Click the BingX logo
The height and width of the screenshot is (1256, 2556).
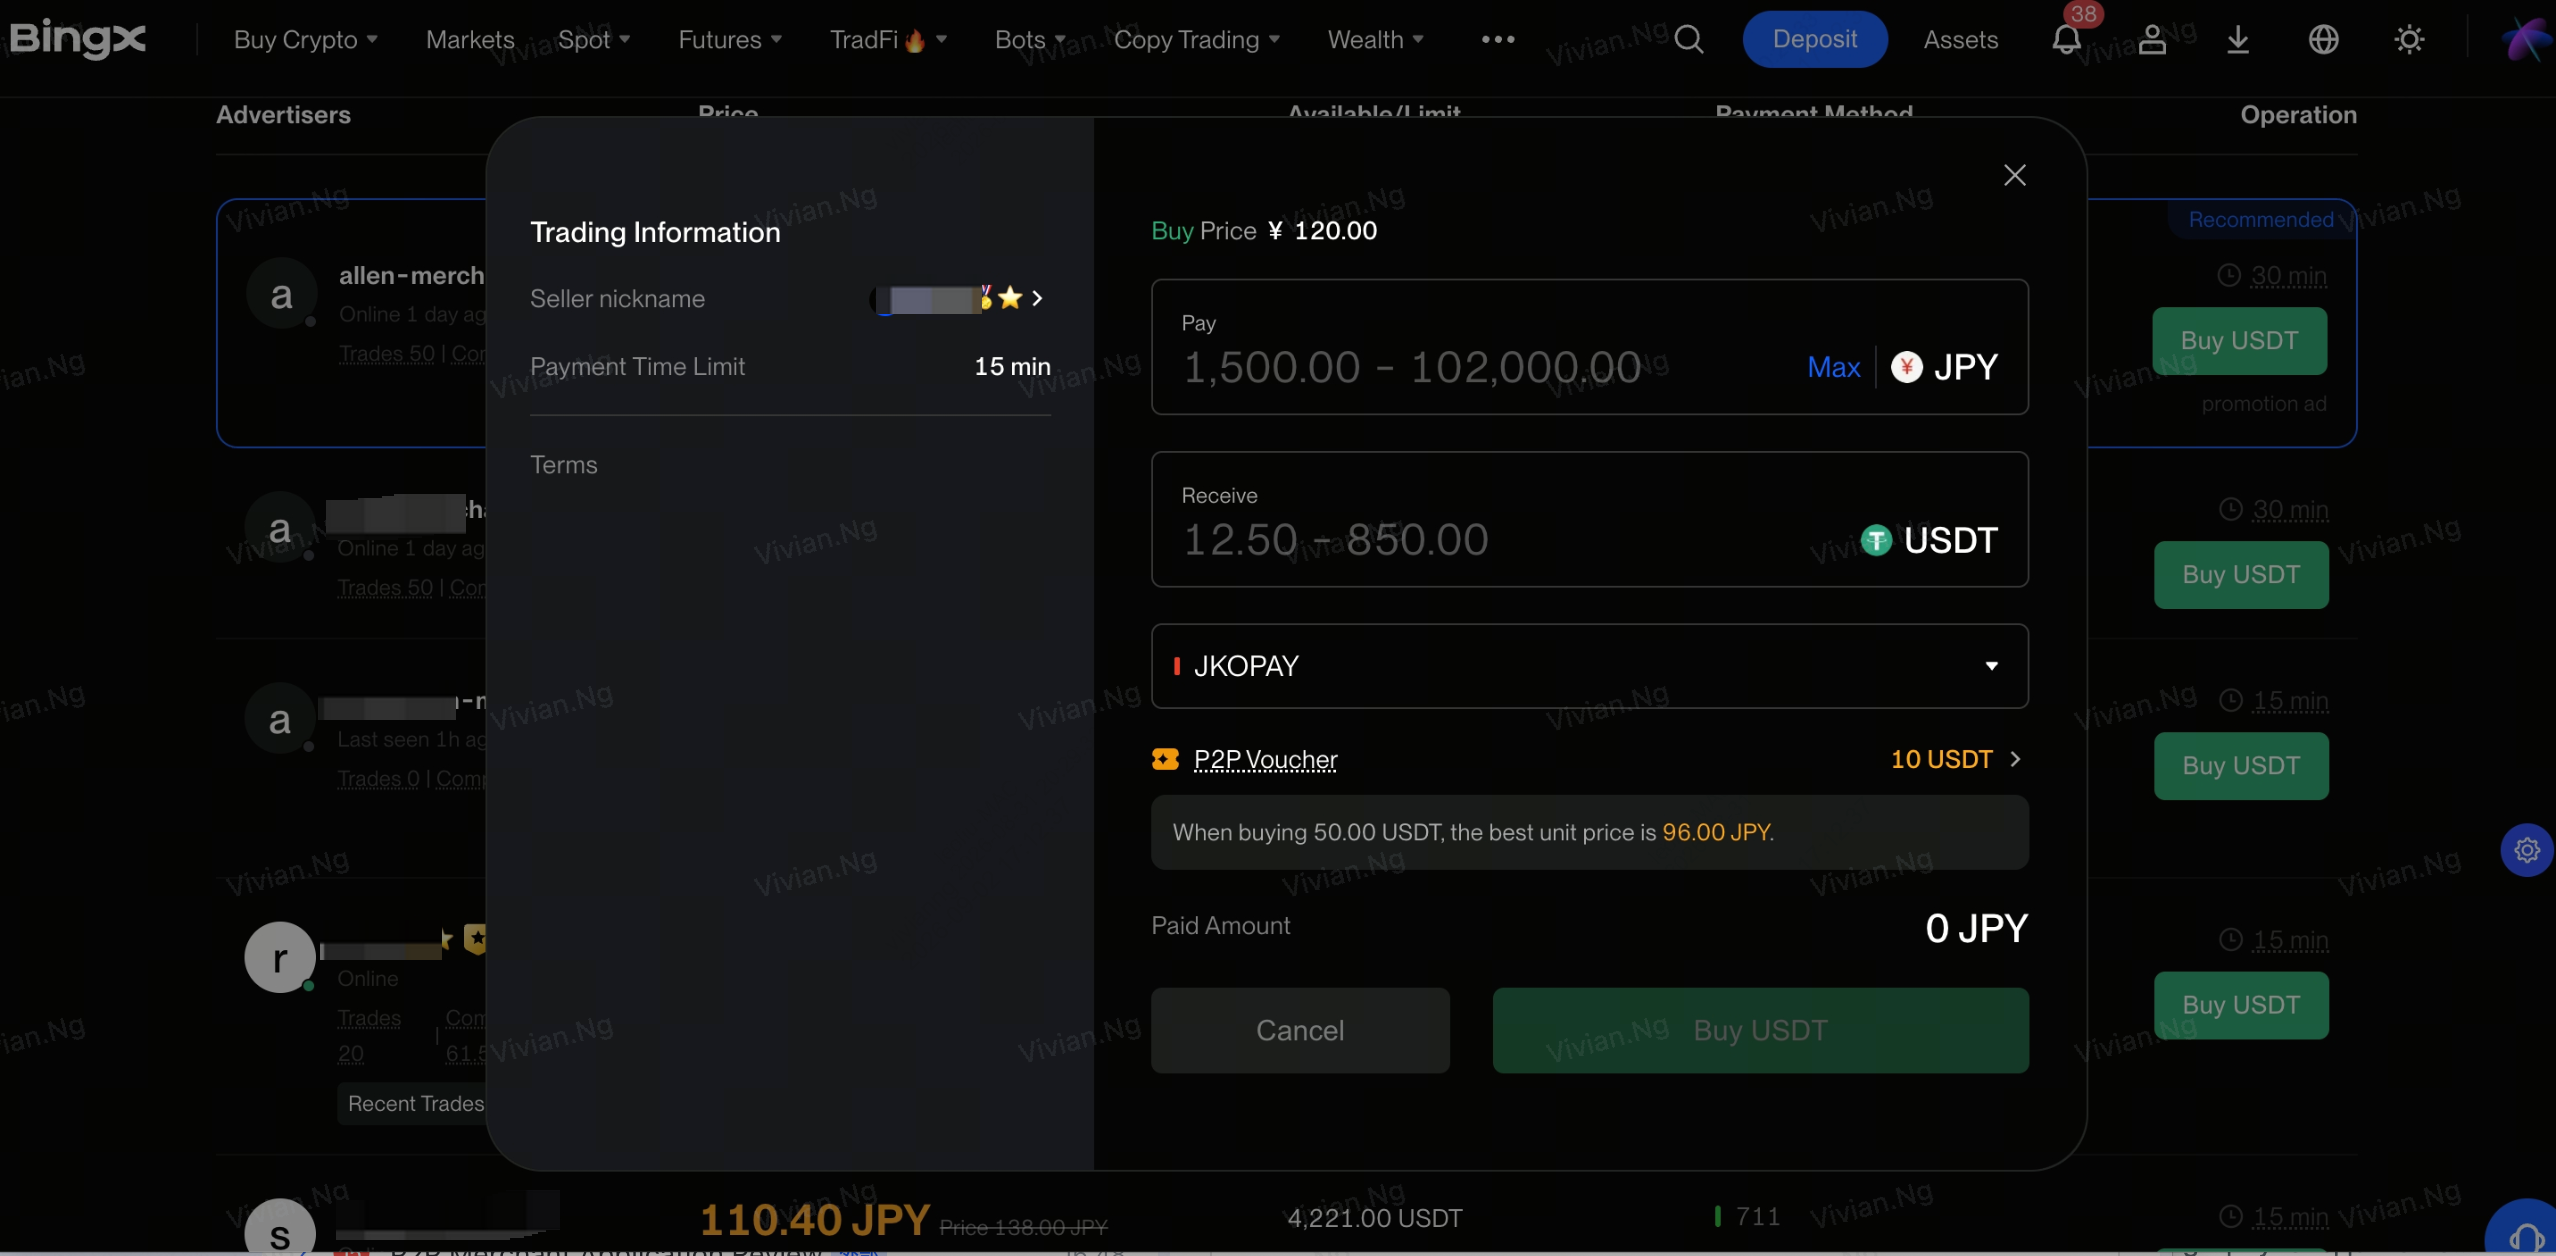tap(78, 39)
